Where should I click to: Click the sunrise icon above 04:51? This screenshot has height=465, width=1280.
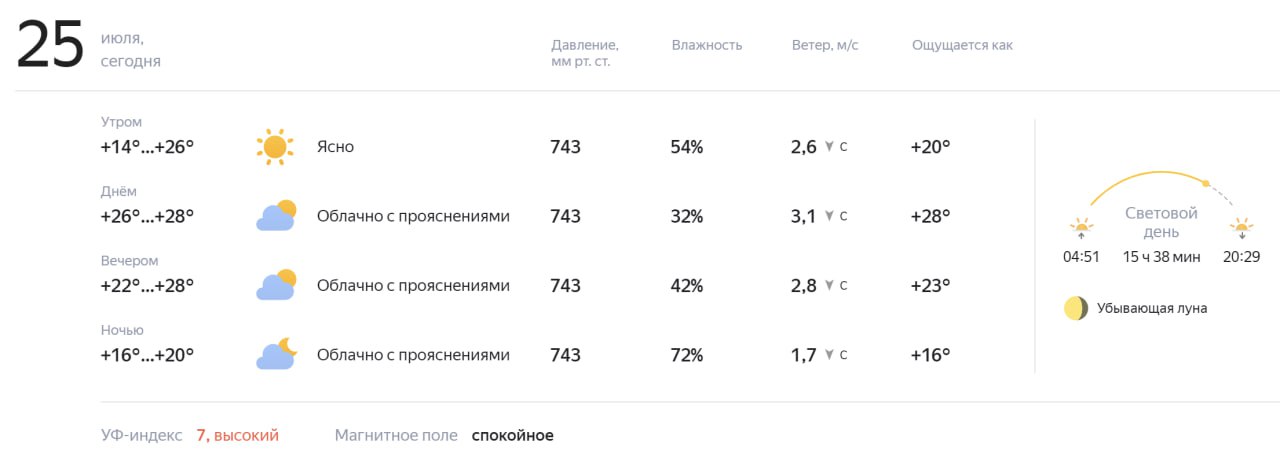coord(1081,228)
